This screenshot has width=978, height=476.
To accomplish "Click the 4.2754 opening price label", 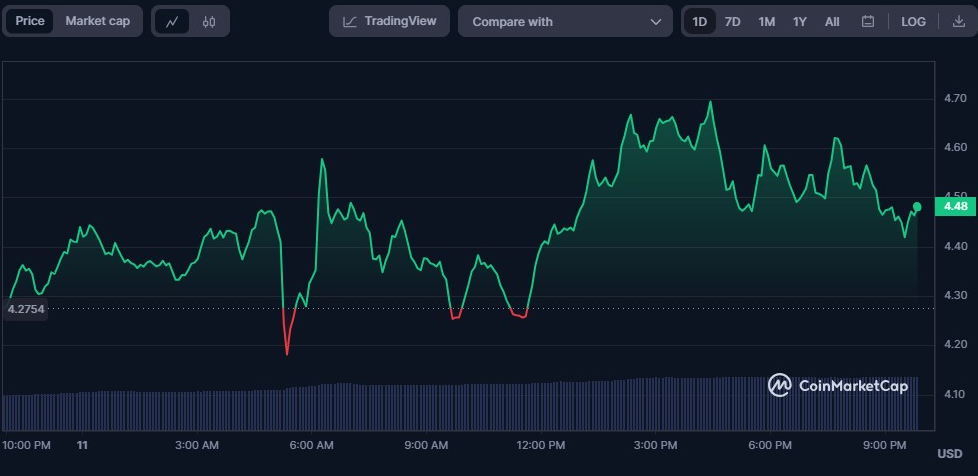I will [x=25, y=309].
